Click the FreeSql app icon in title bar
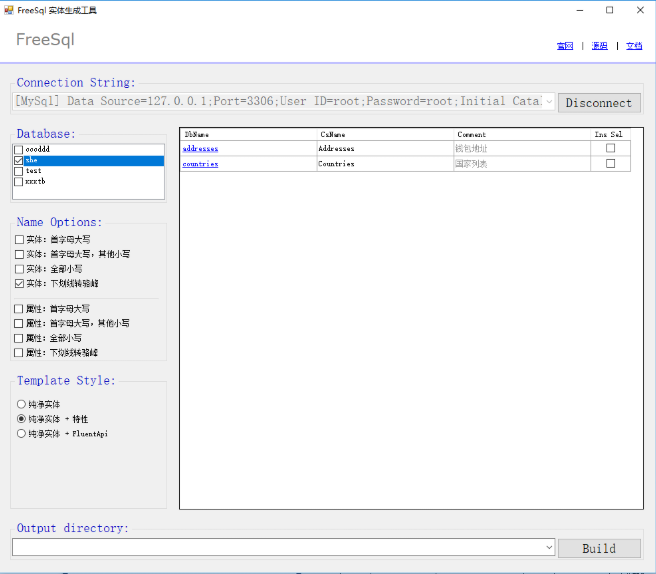 8,10
